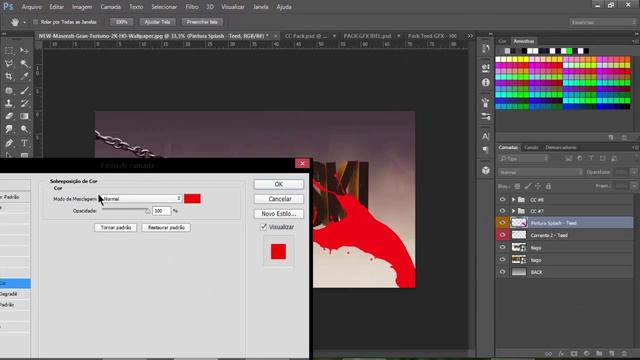Open the Imagem menu
The height and width of the screenshot is (360, 640).
coord(82,7)
